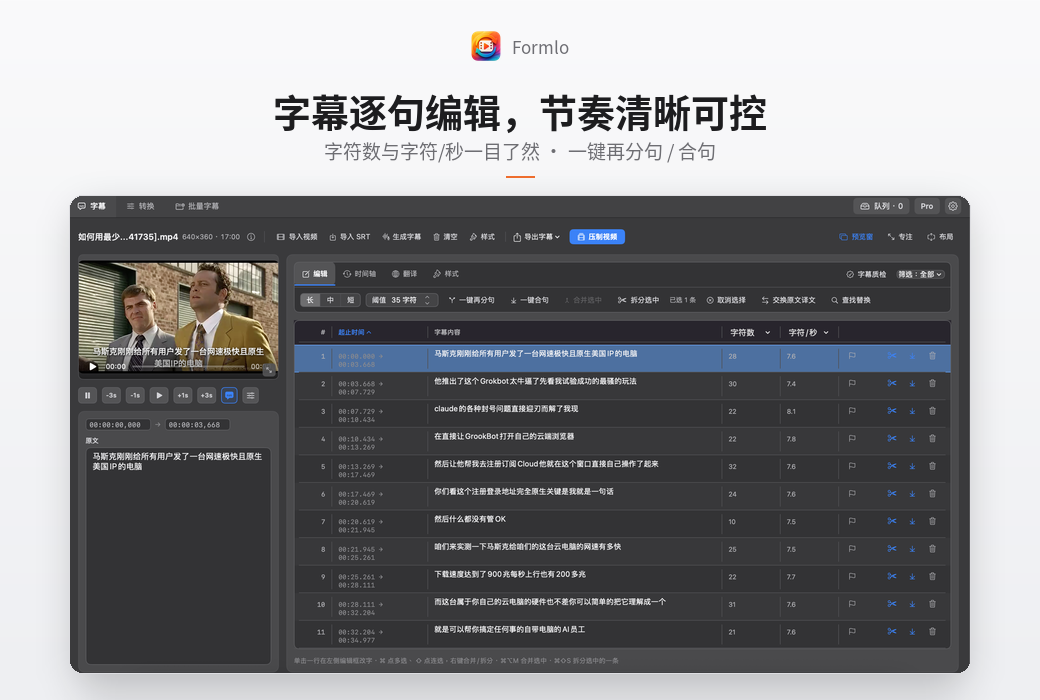Click the file info icon beside 17:00
Viewport: 1040px width, 700px height.
coord(251,237)
